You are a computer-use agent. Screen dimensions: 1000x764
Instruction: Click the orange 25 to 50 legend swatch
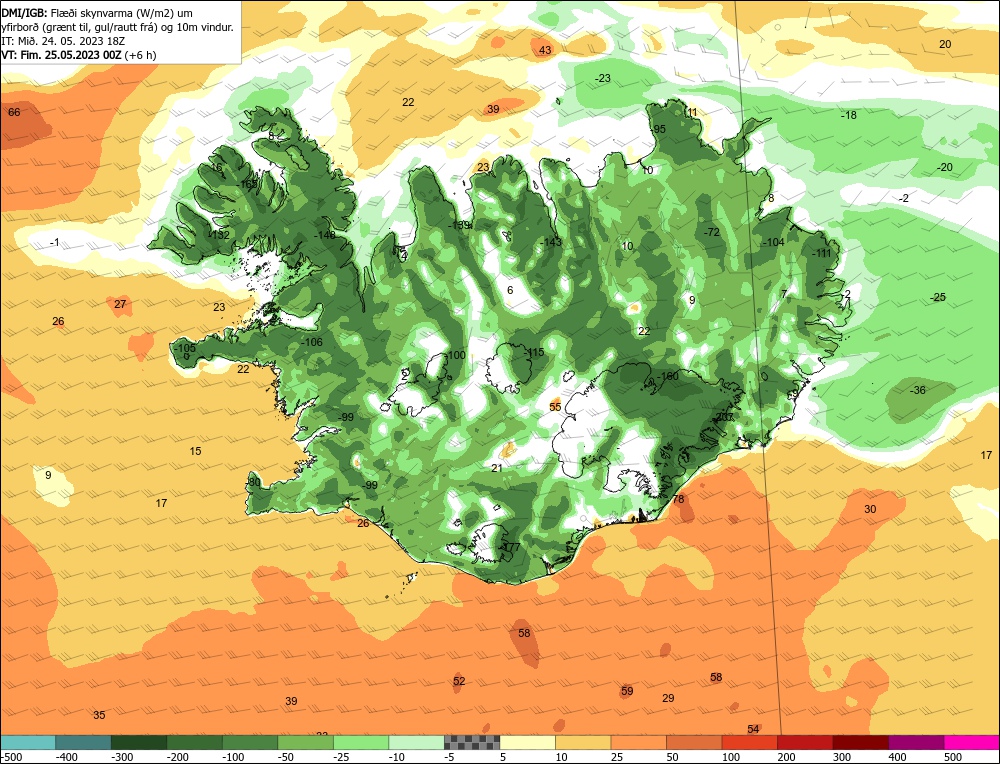point(638,742)
